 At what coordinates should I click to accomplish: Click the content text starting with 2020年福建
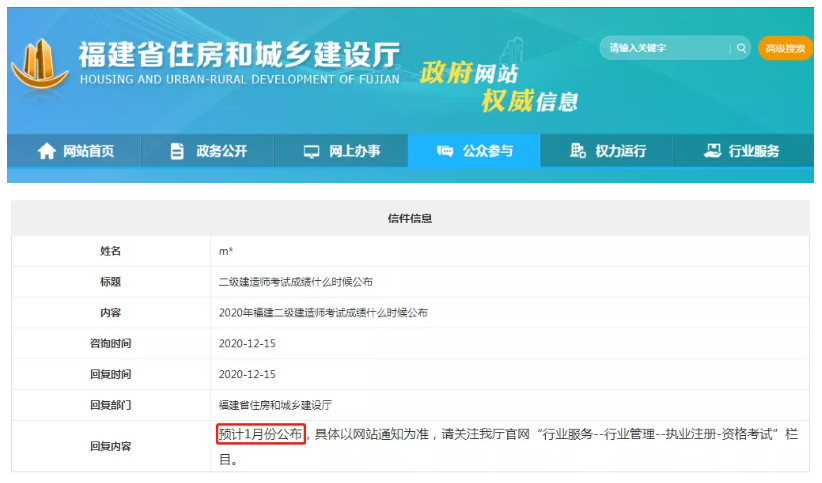tap(323, 313)
